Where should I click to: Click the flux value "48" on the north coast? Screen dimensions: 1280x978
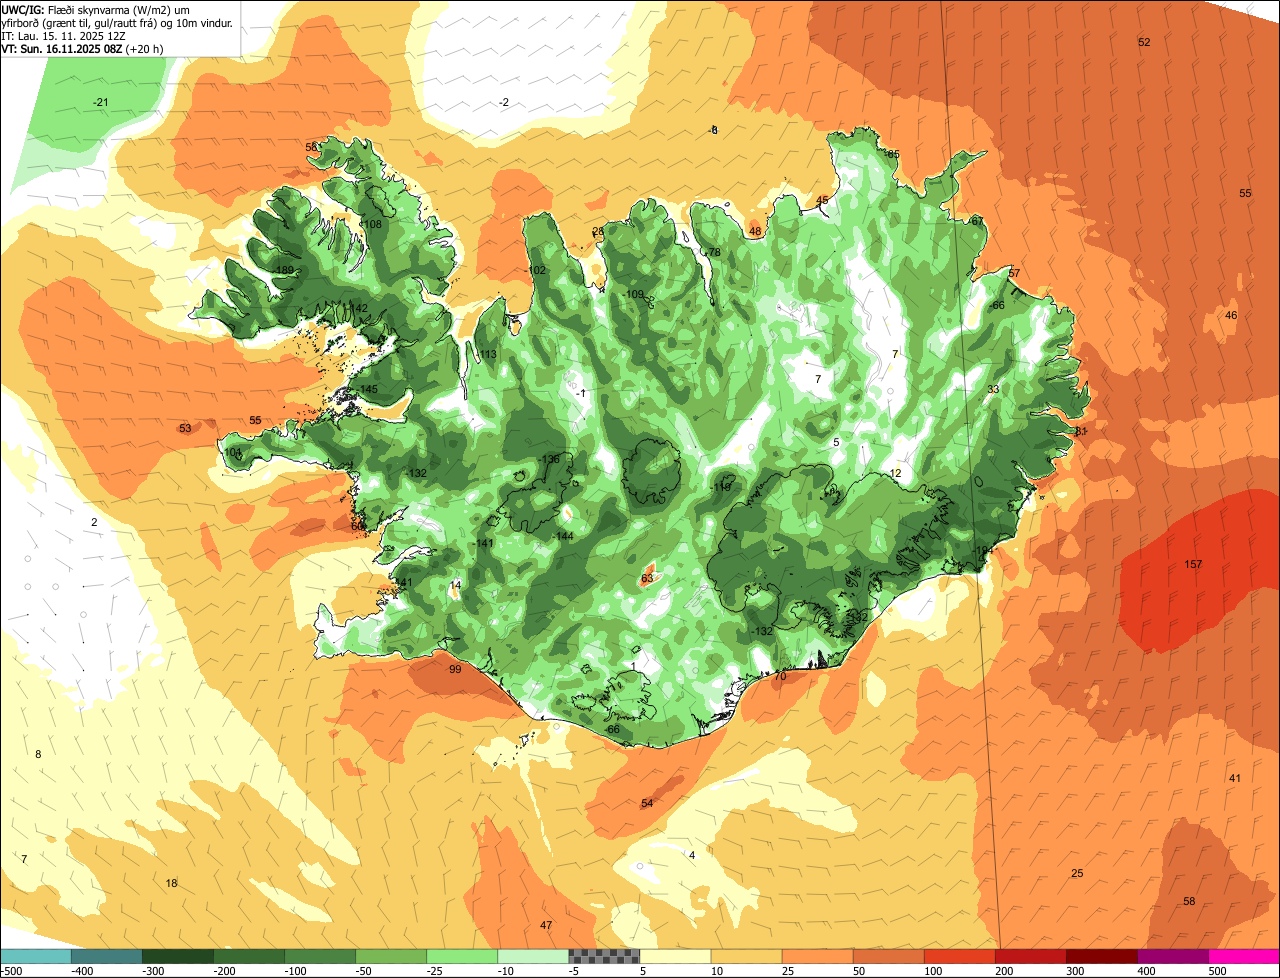[755, 232]
